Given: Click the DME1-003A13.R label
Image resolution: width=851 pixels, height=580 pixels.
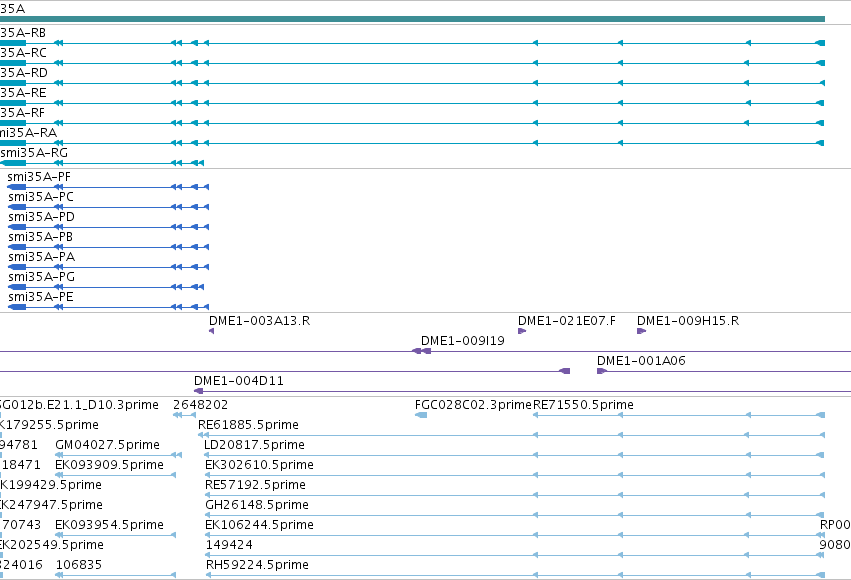Looking at the screenshot, I should click(259, 321).
